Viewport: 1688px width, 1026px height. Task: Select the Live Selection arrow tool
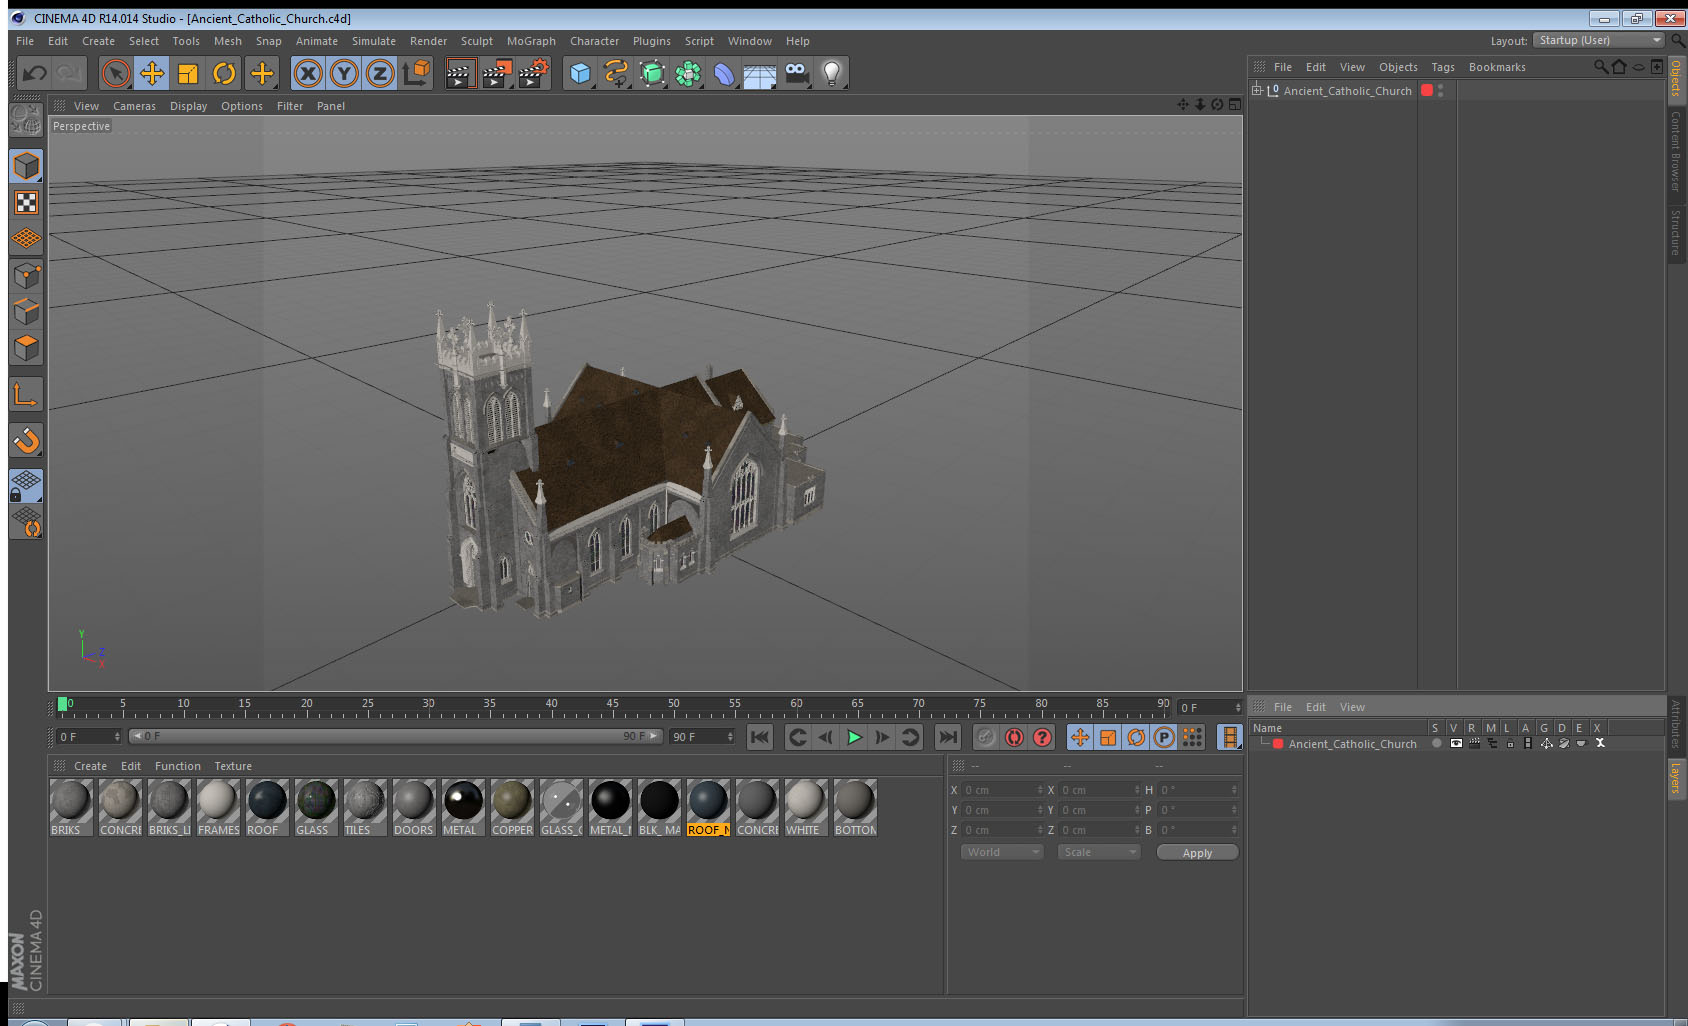116,73
